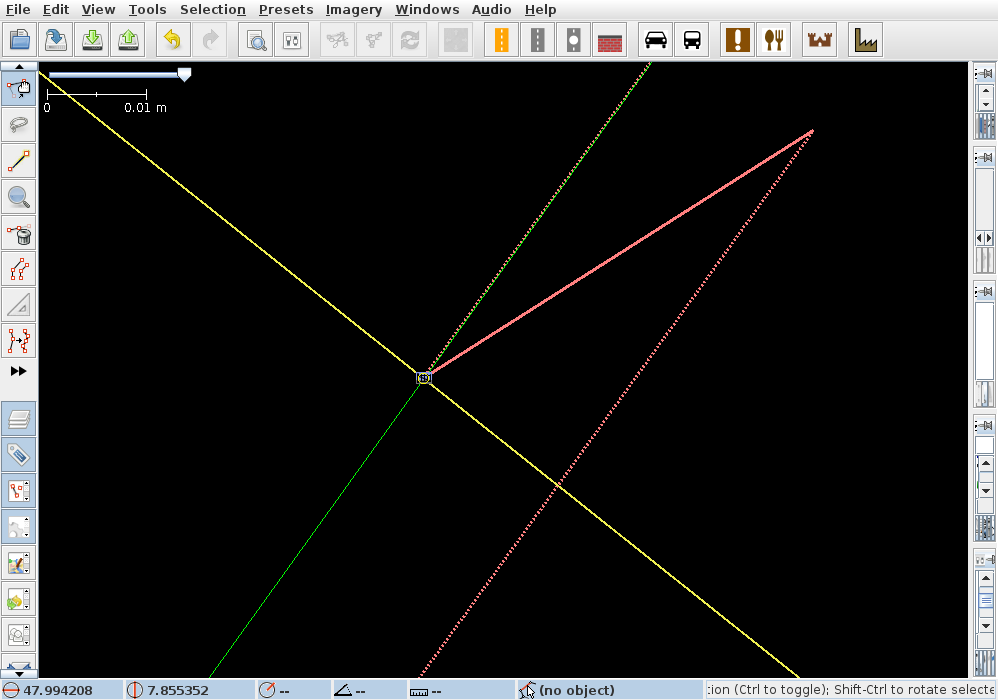The image size is (998, 700).
Task: Activate the Improve Way Accuracy tool
Action: 19,340
